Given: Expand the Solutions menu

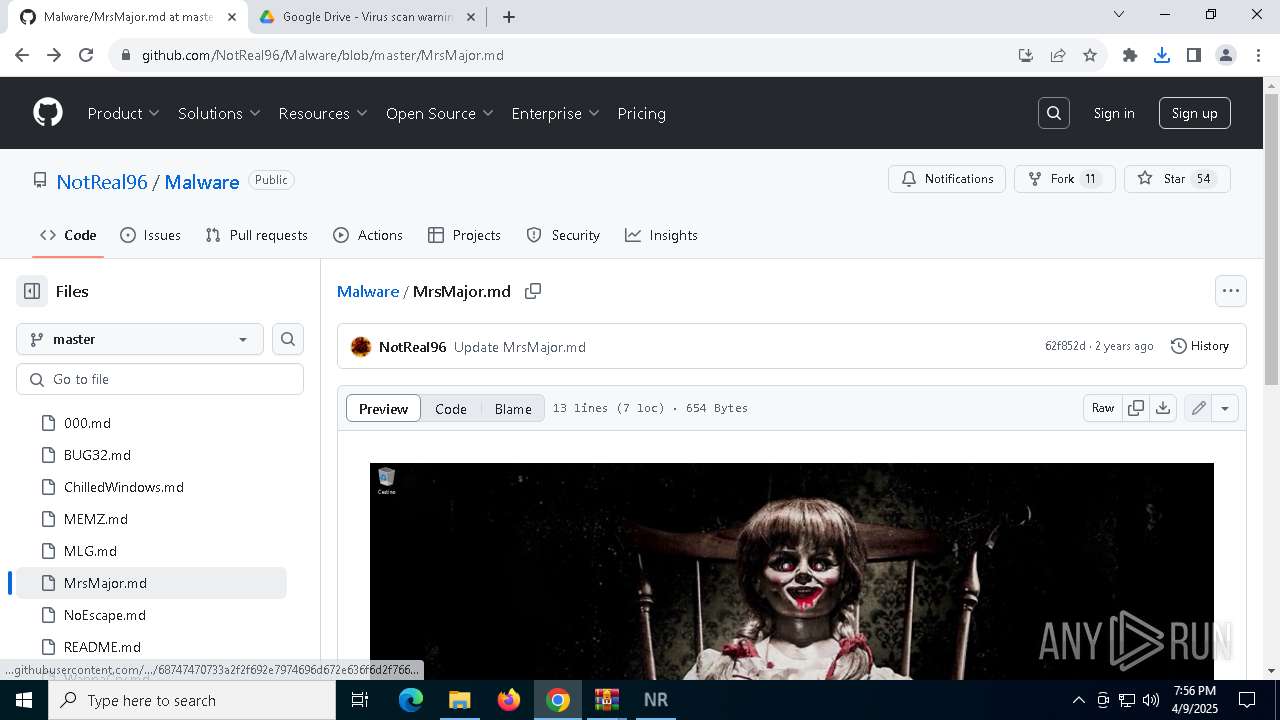Looking at the screenshot, I should pos(219,113).
